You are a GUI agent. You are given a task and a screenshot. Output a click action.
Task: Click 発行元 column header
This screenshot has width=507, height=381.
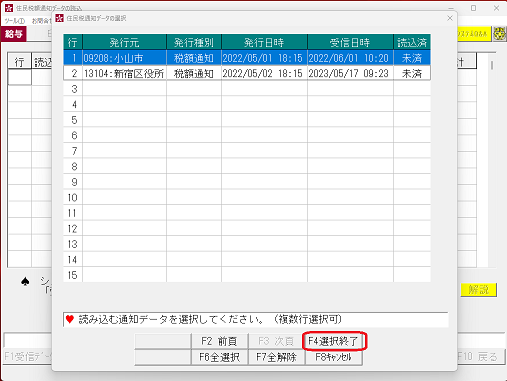(124, 42)
